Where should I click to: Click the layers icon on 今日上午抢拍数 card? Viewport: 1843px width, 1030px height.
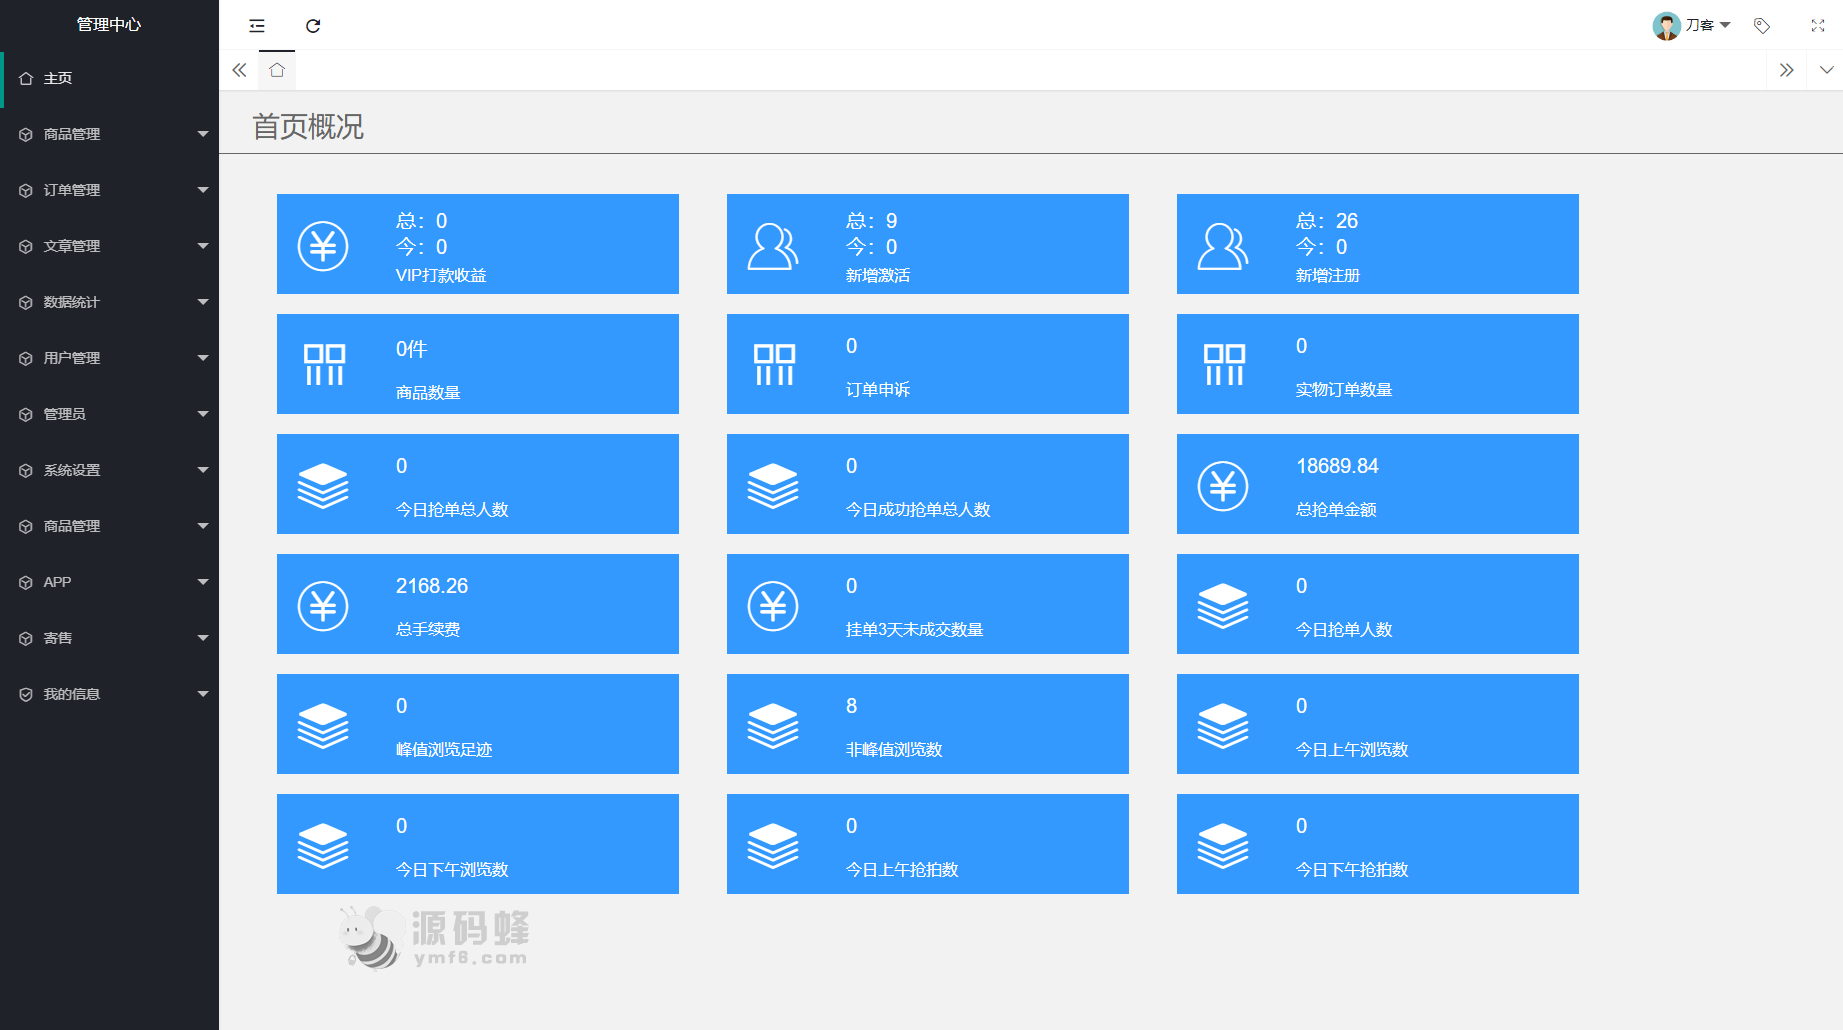click(x=773, y=846)
